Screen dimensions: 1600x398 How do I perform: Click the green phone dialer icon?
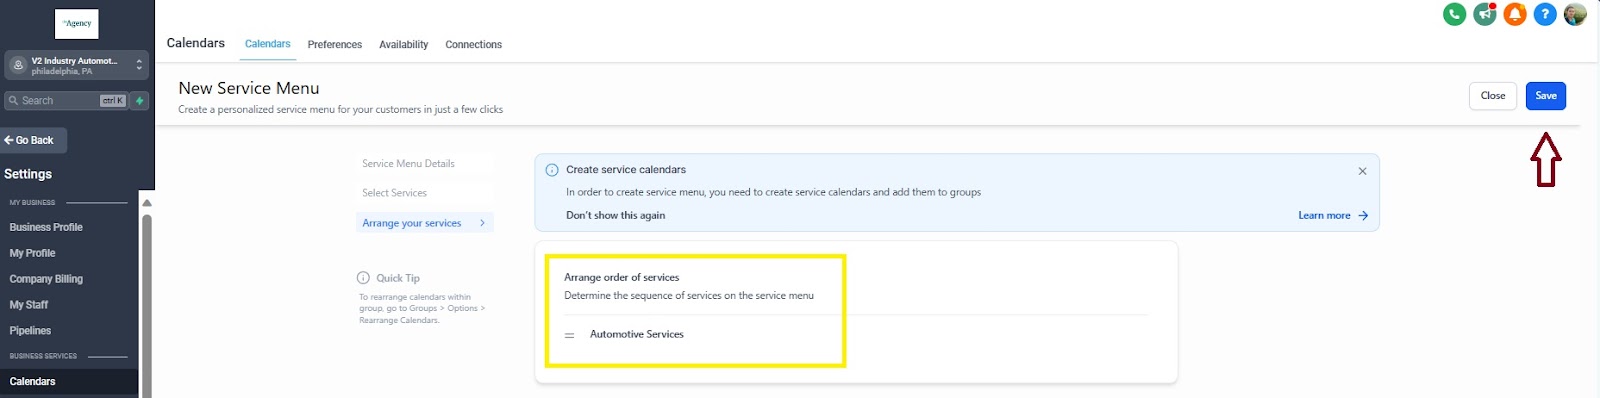(x=1454, y=14)
